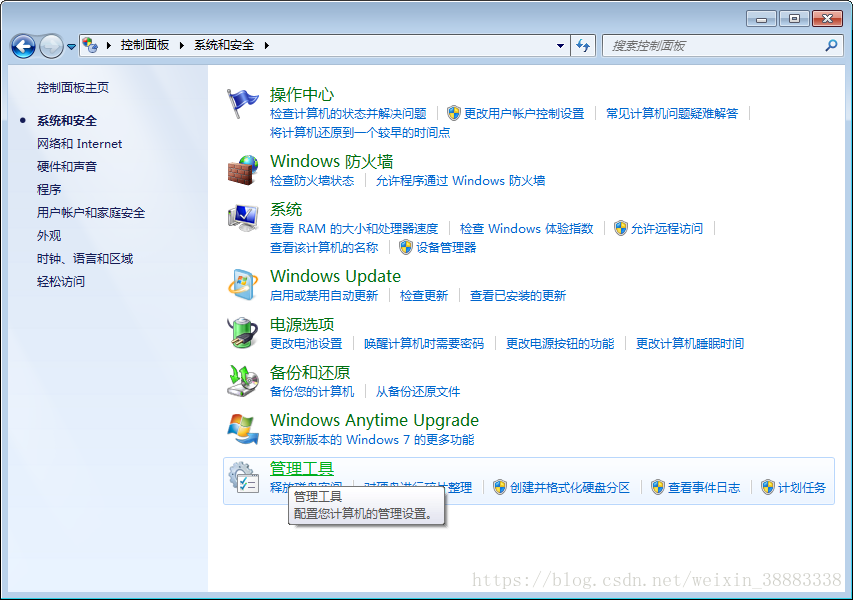Select 外观 in sidebar
This screenshot has height=600, width=853.
[x=49, y=236]
